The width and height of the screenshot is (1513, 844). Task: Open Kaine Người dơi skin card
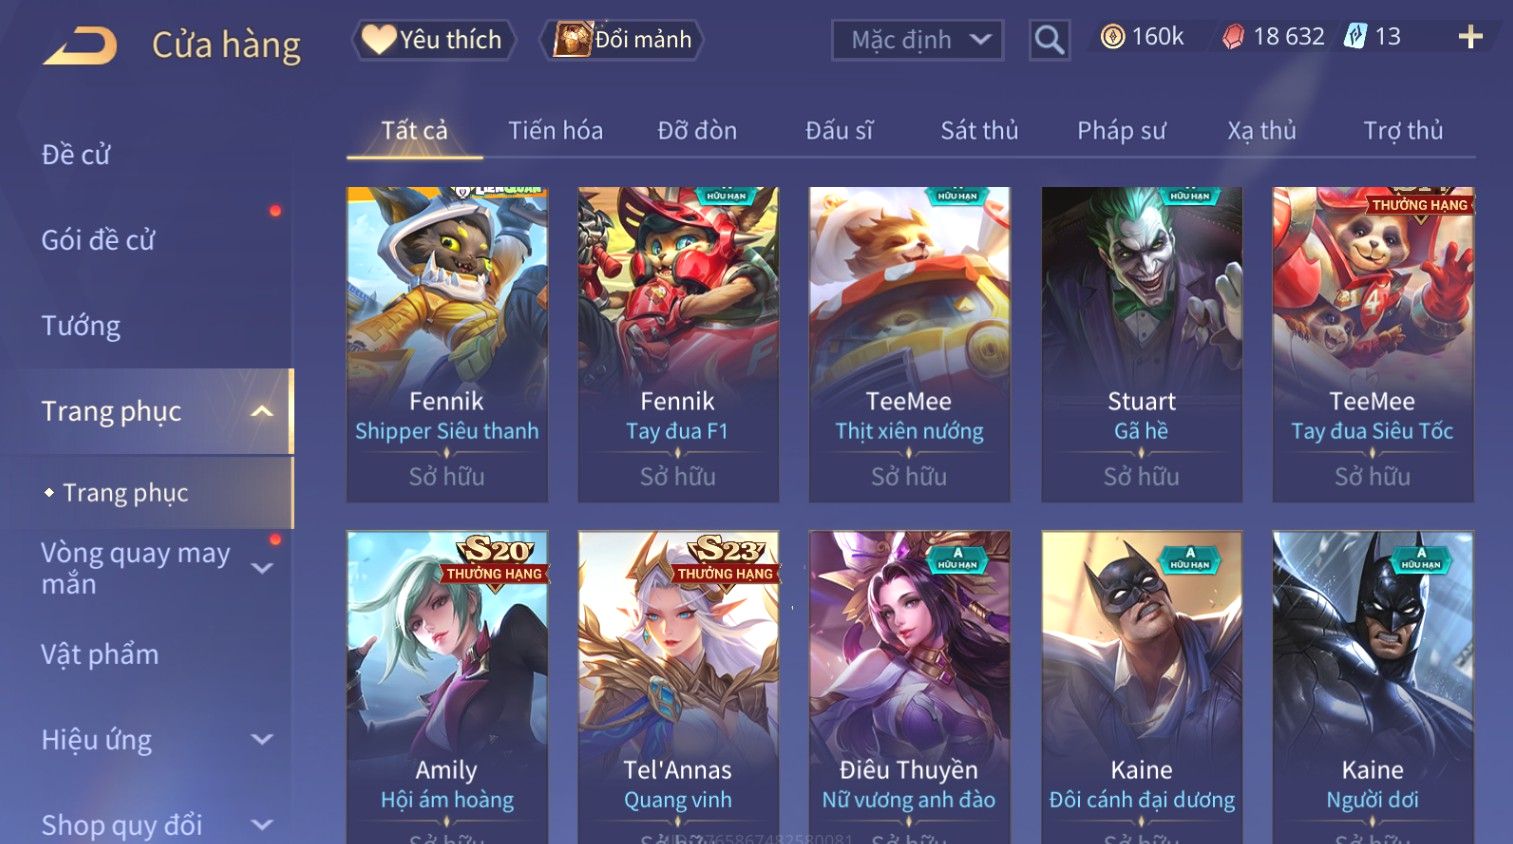1373,686
